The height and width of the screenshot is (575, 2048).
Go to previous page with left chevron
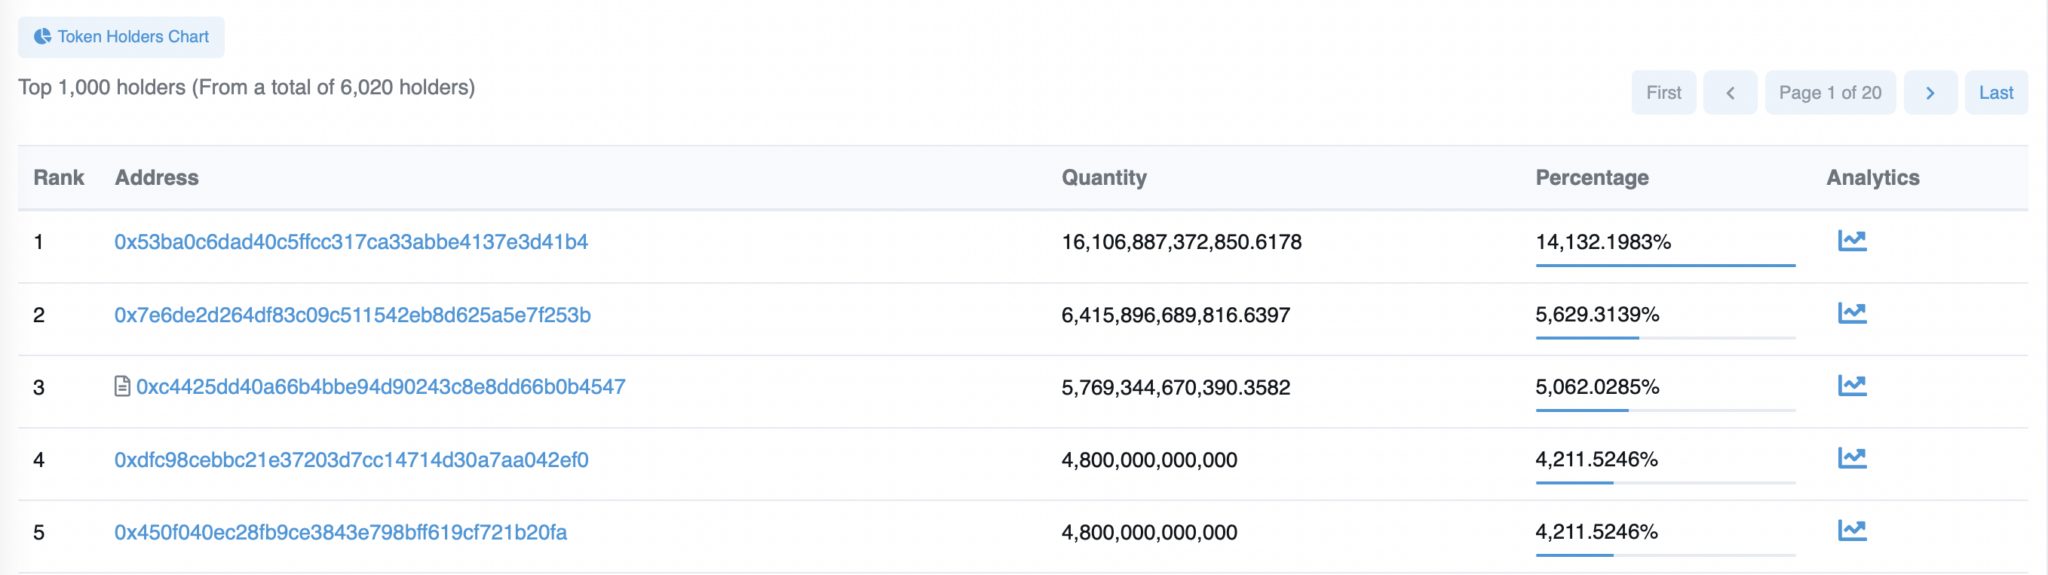point(1730,92)
